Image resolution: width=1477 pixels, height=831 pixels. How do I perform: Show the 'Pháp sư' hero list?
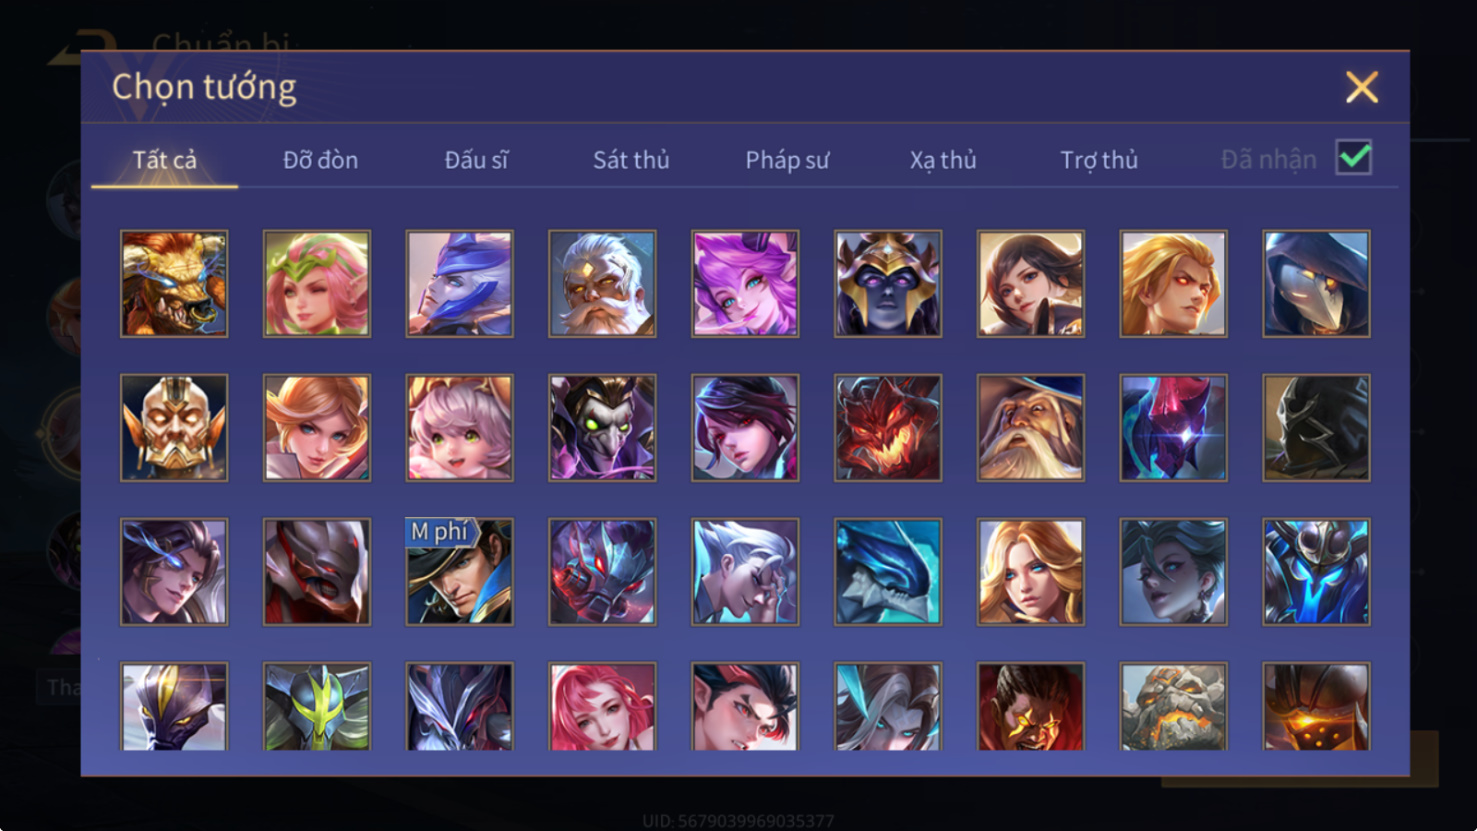tap(787, 160)
